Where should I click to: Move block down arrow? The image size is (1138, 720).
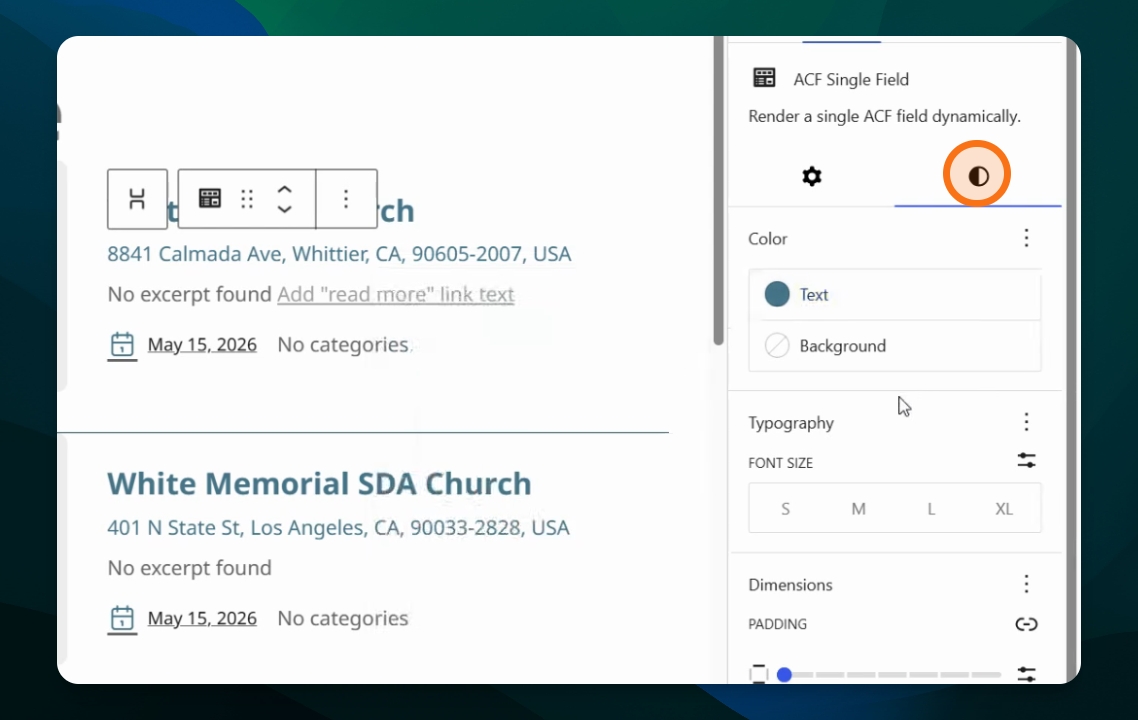coord(284,209)
